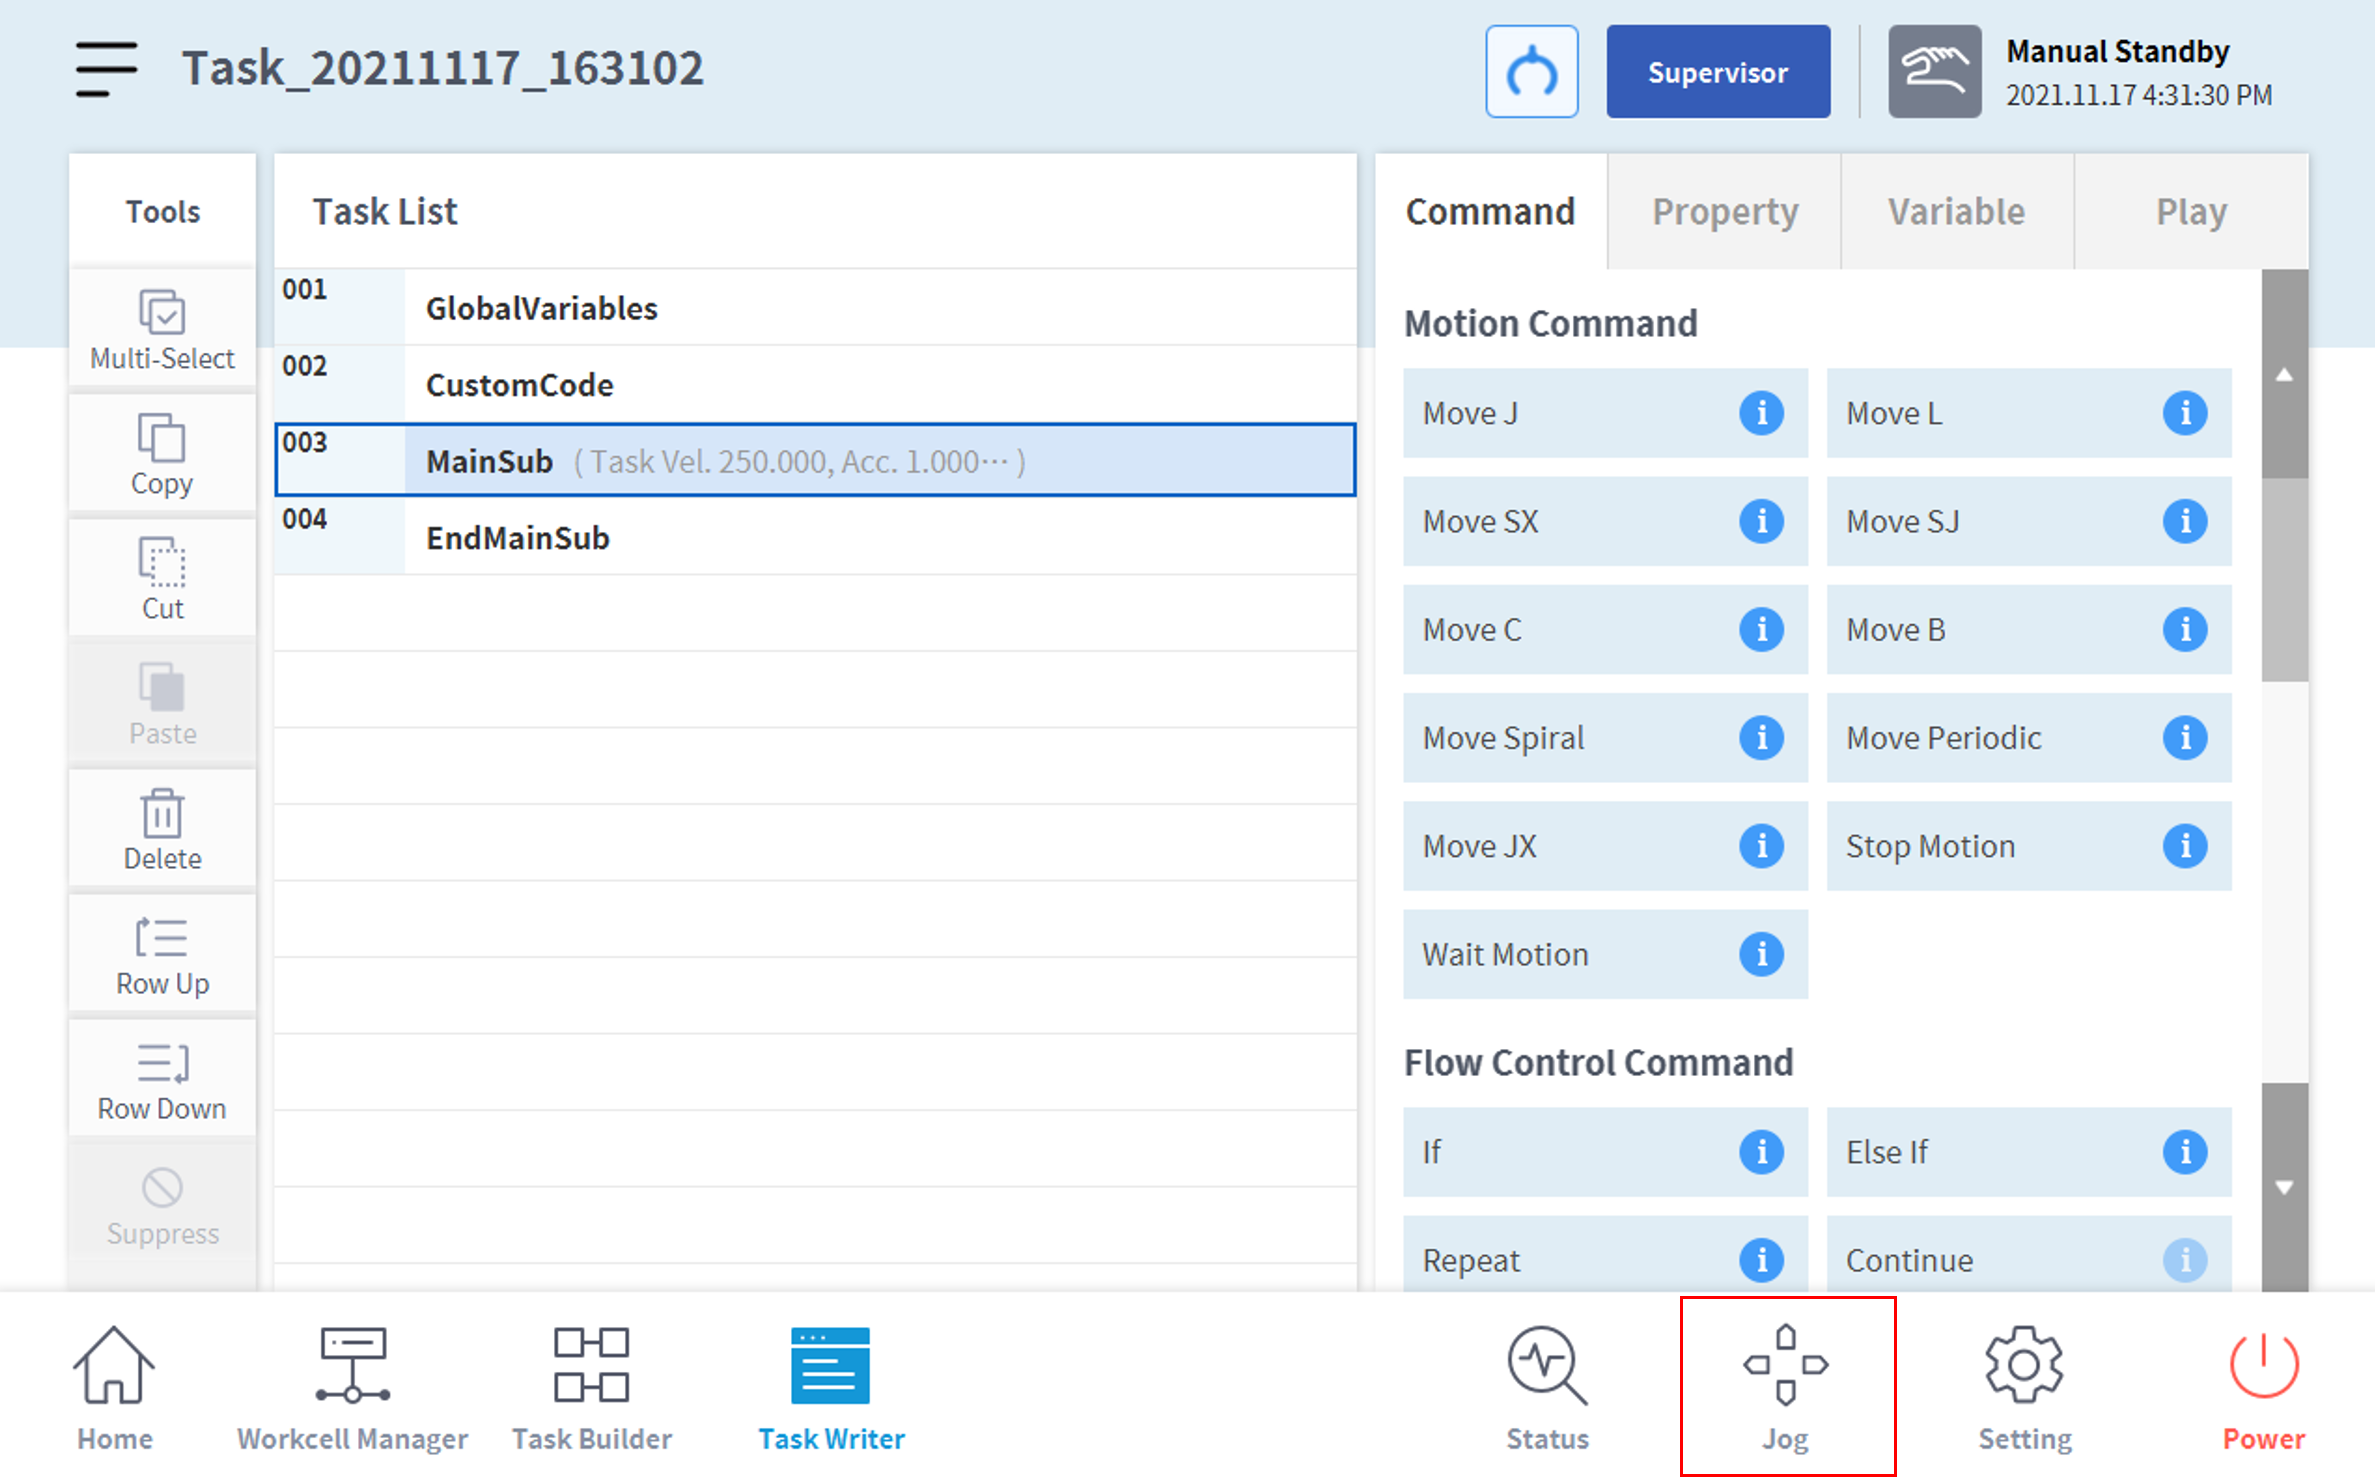Show info for Move J command
The width and height of the screenshot is (2375, 1477).
coord(1761,413)
